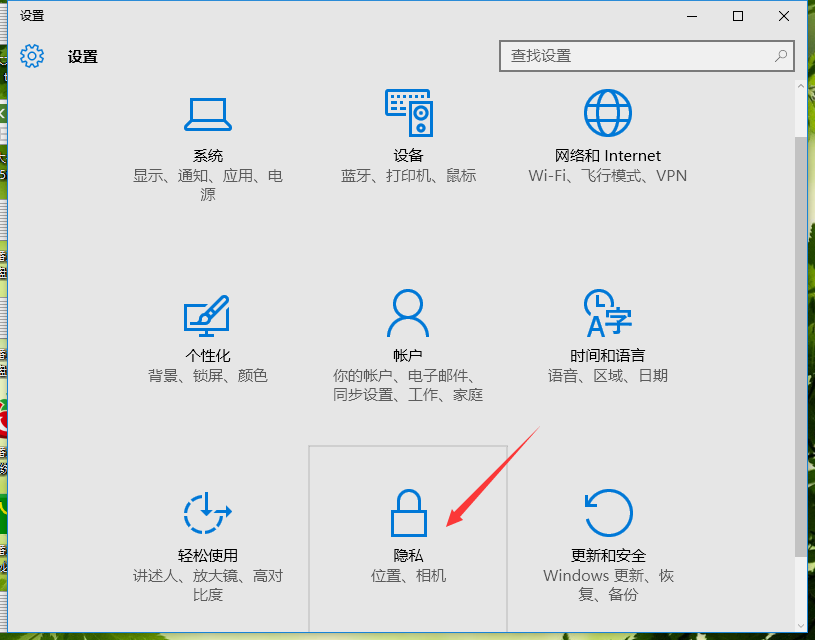Click description 语音、区域、日期
Viewport: 815px width, 640px height.
pos(608,375)
